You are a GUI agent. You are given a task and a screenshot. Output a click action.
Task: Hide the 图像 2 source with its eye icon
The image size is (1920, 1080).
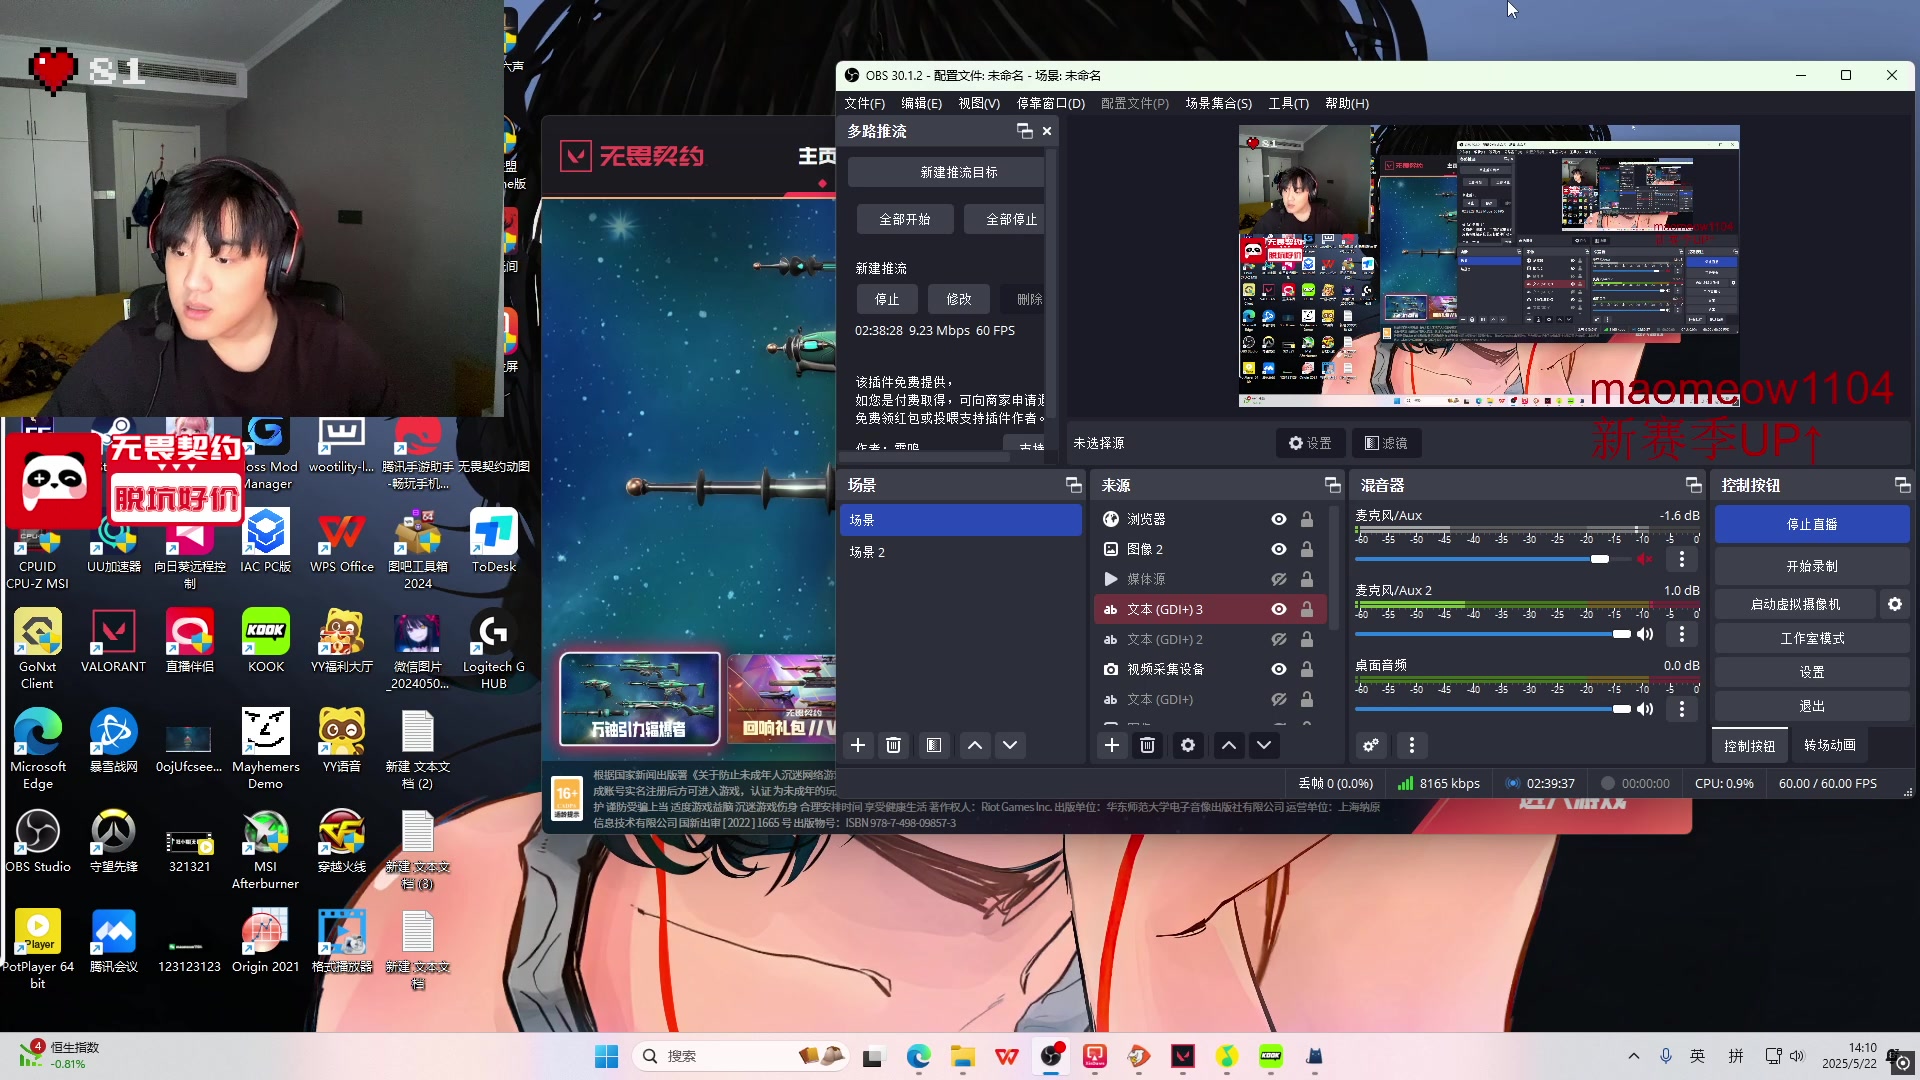point(1279,549)
